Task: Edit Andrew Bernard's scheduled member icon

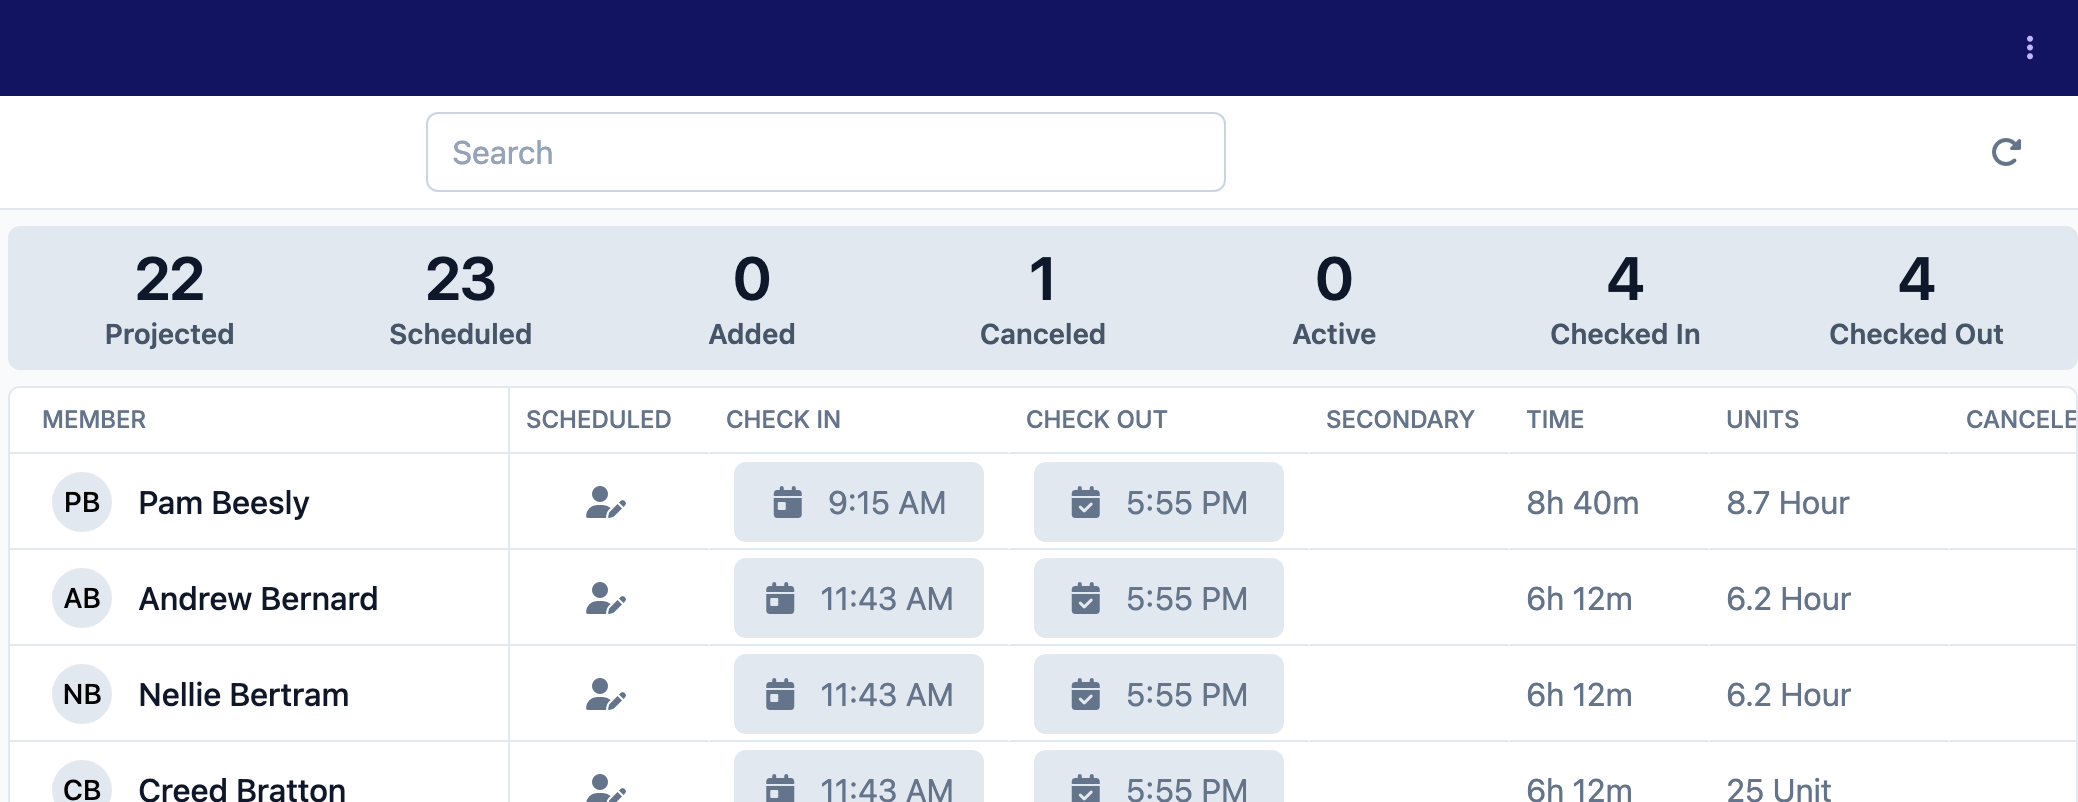Action: point(606,598)
